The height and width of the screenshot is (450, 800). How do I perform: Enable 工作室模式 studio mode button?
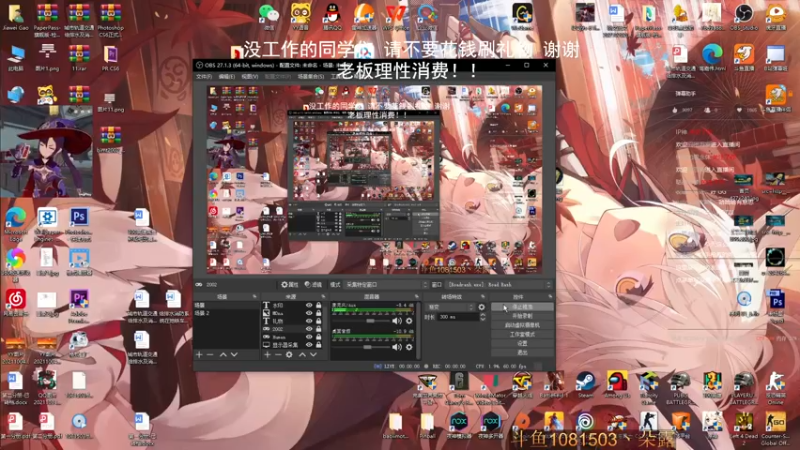point(522,335)
